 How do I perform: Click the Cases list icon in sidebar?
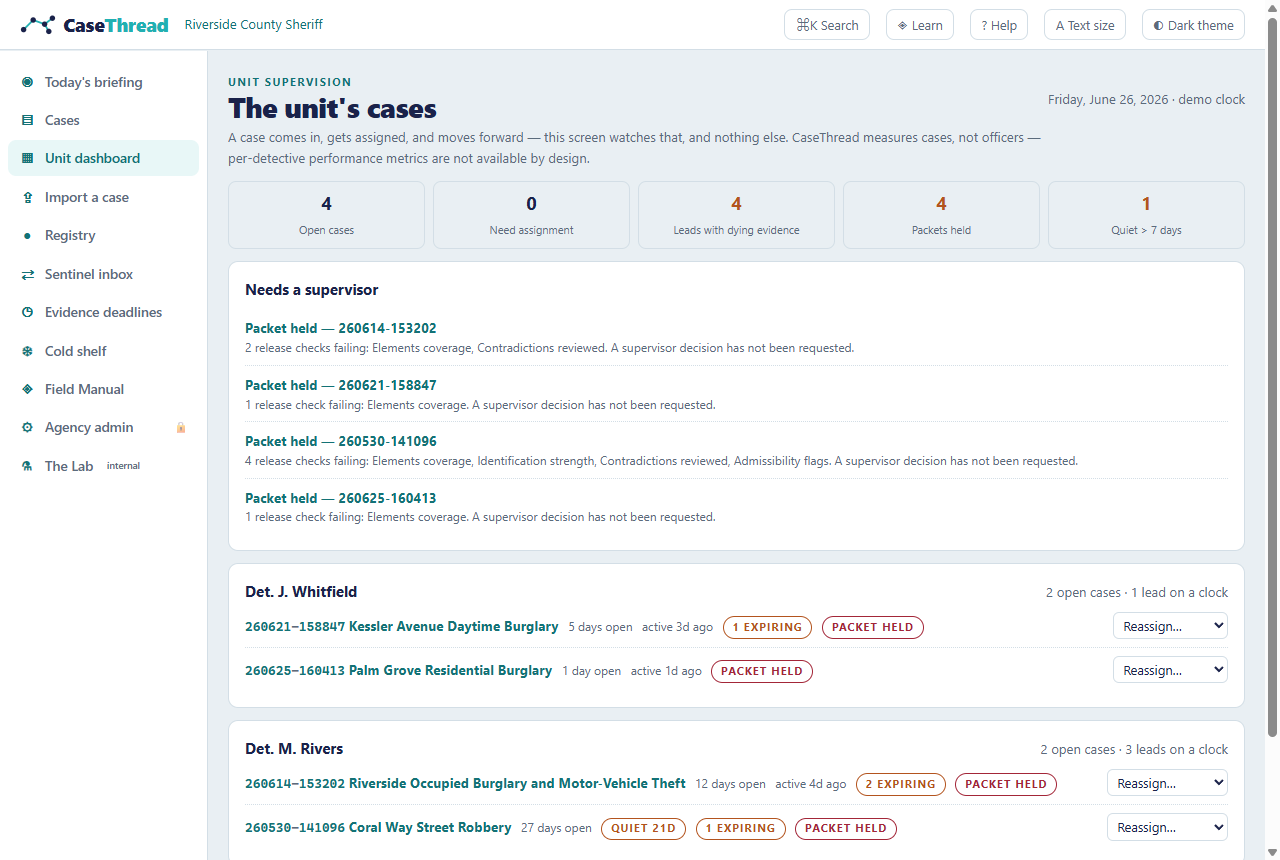tap(27, 120)
